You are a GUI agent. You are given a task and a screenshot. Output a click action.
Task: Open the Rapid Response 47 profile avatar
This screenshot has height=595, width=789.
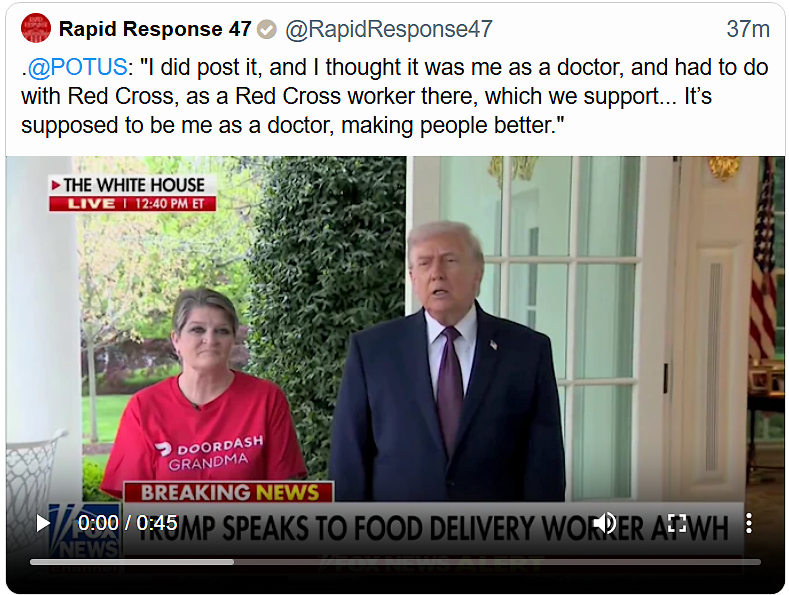click(36, 28)
